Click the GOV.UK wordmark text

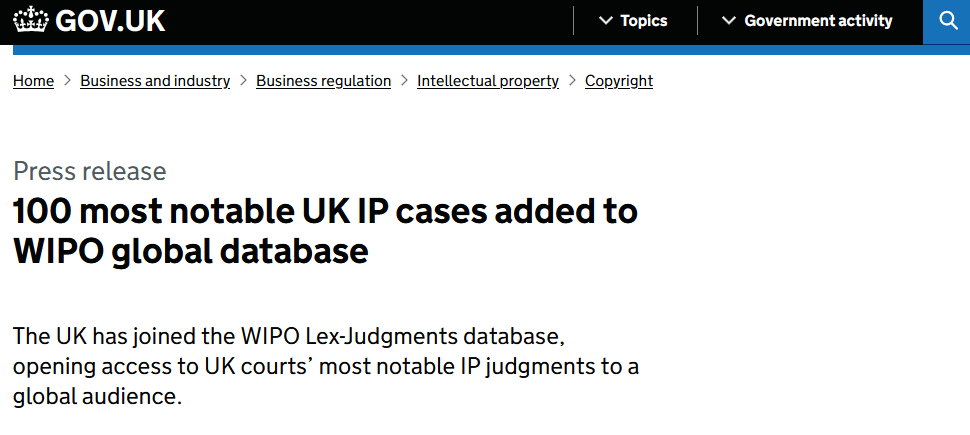[x=110, y=21]
